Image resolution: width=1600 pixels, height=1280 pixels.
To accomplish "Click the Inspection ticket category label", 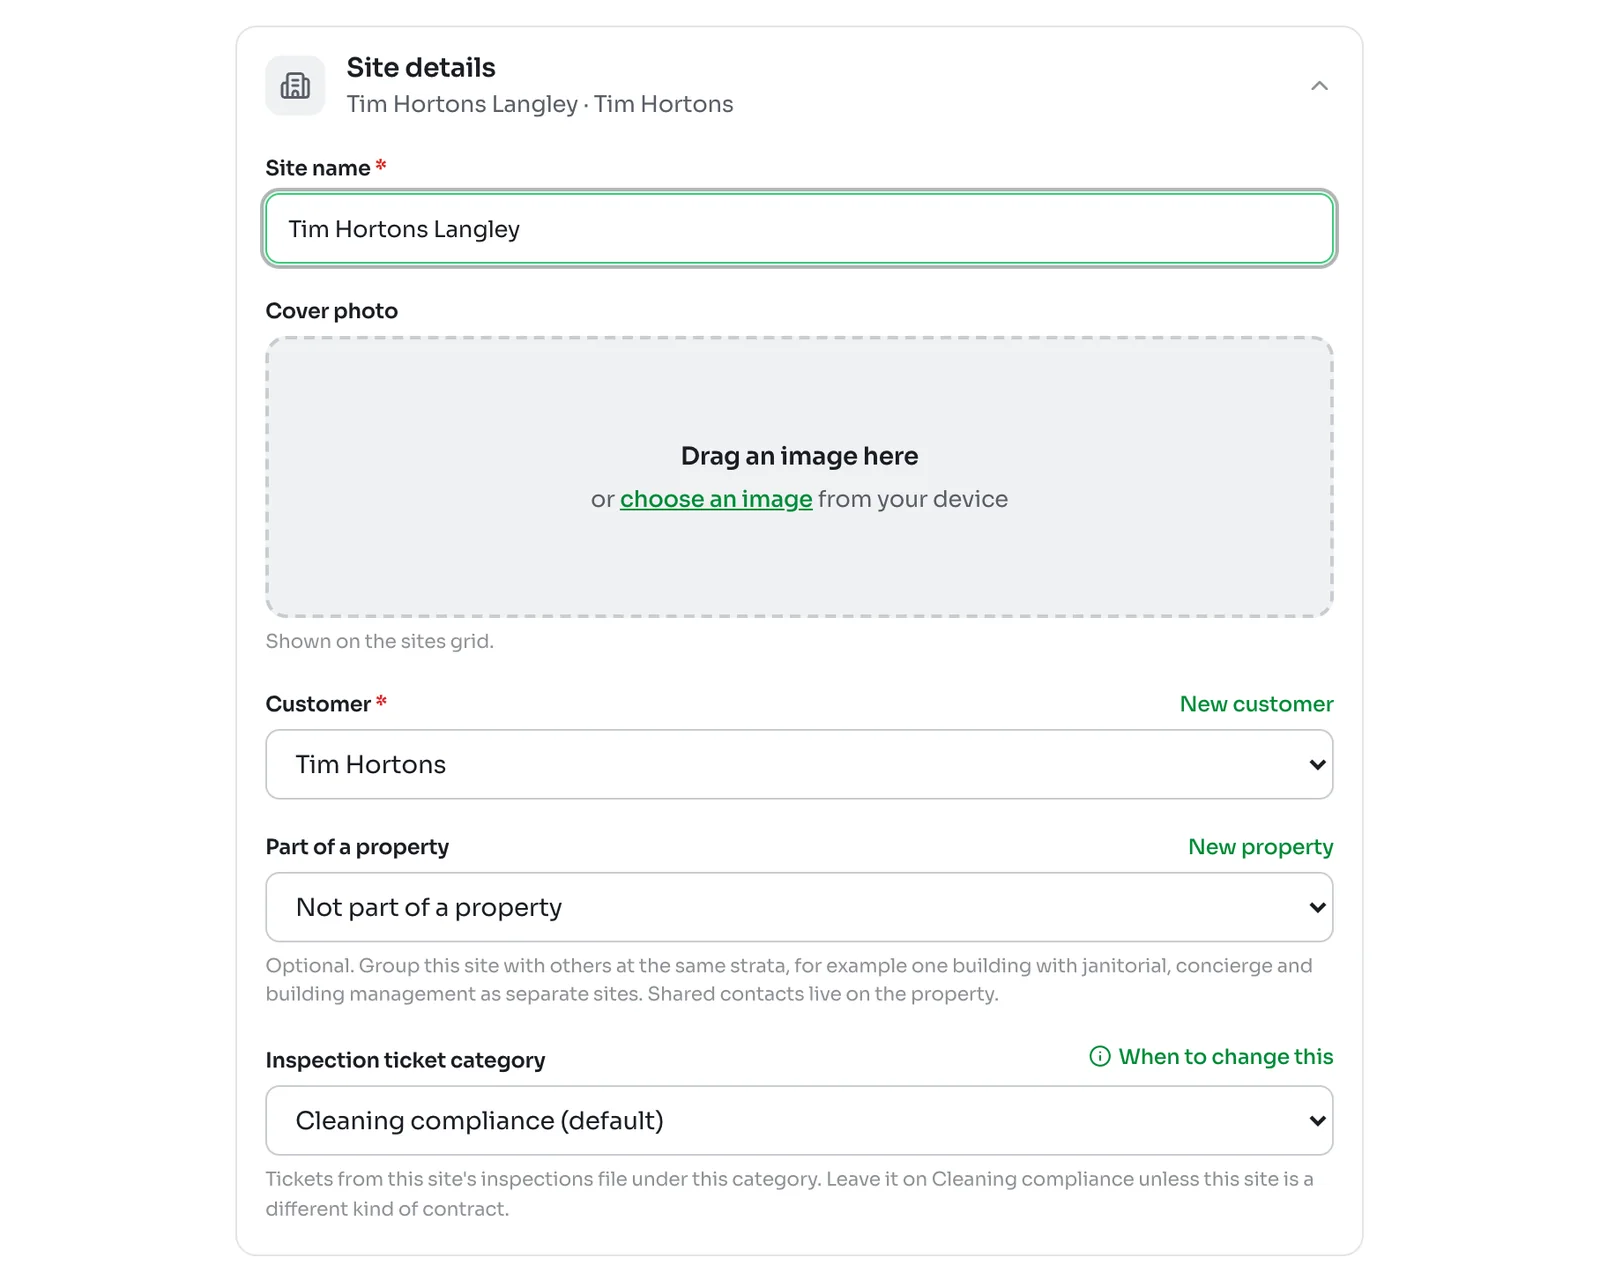I will pyautogui.click(x=405, y=1060).
